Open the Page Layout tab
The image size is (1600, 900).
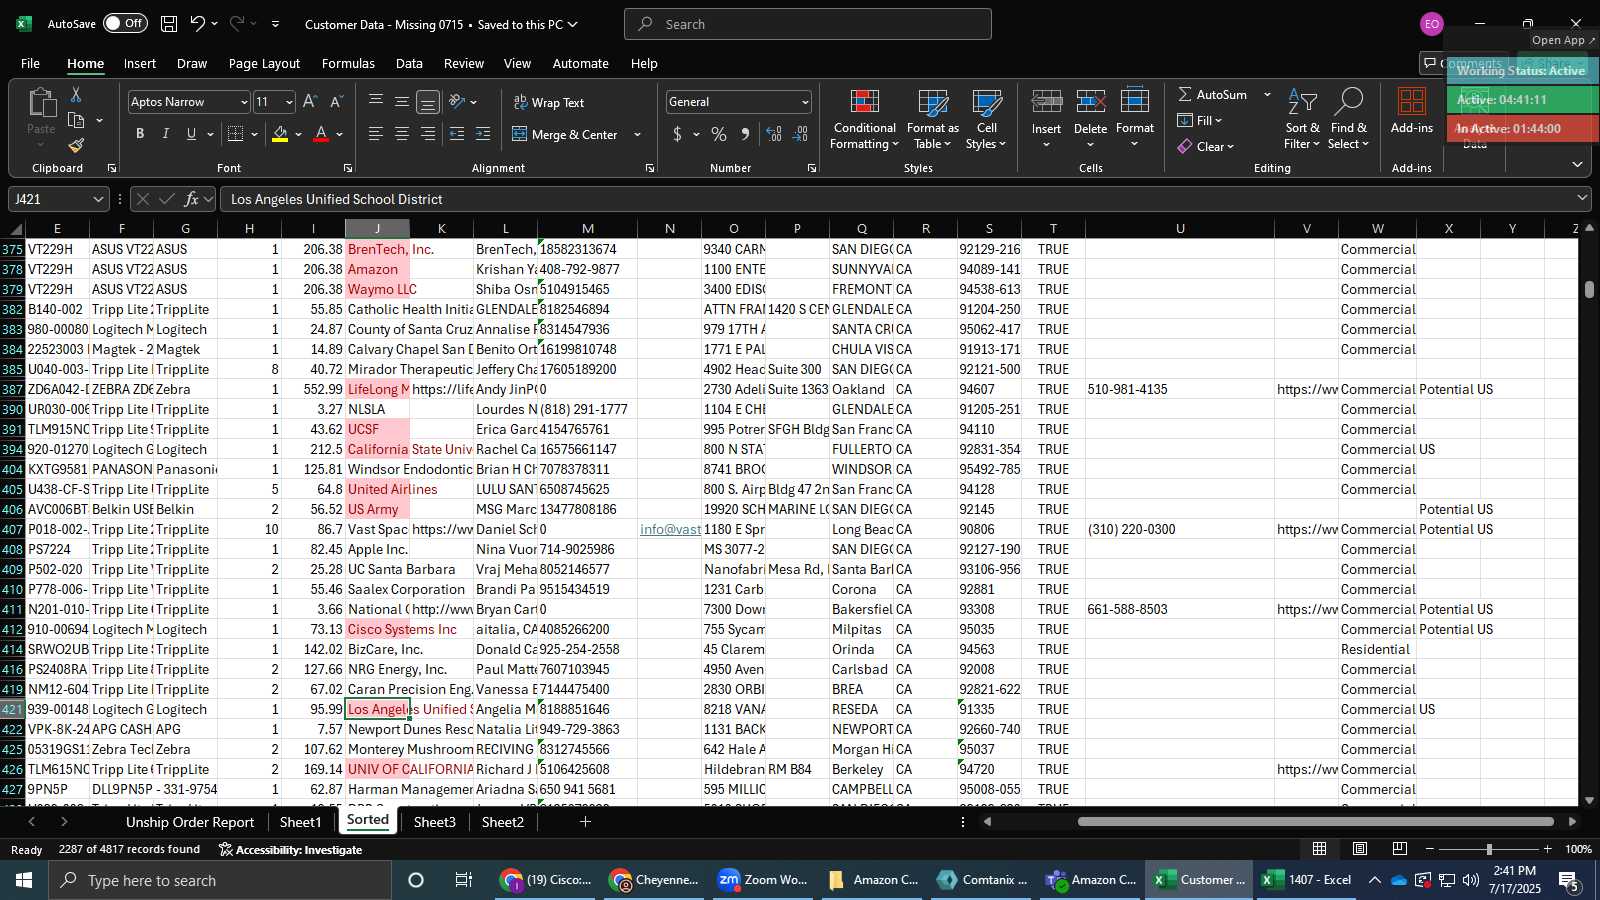point(264,63)
